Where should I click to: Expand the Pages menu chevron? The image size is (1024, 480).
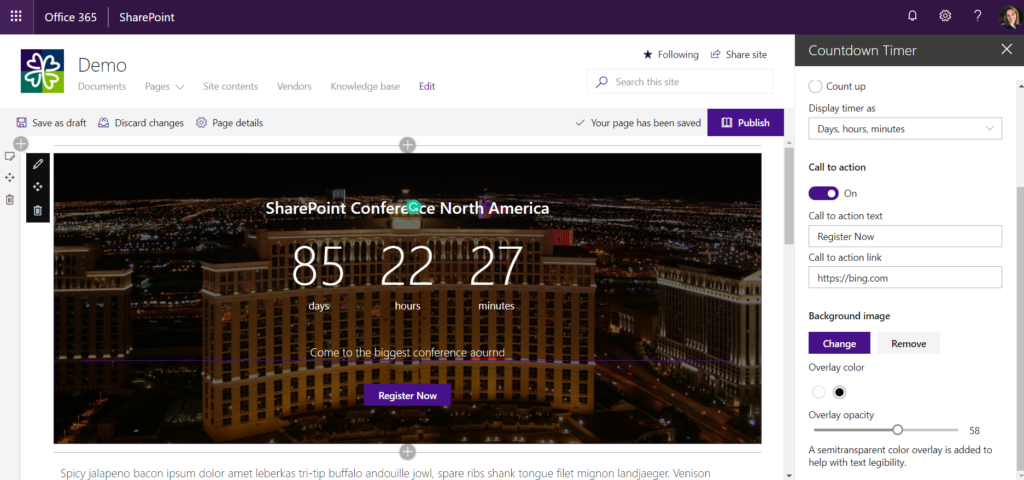point(180,87)
